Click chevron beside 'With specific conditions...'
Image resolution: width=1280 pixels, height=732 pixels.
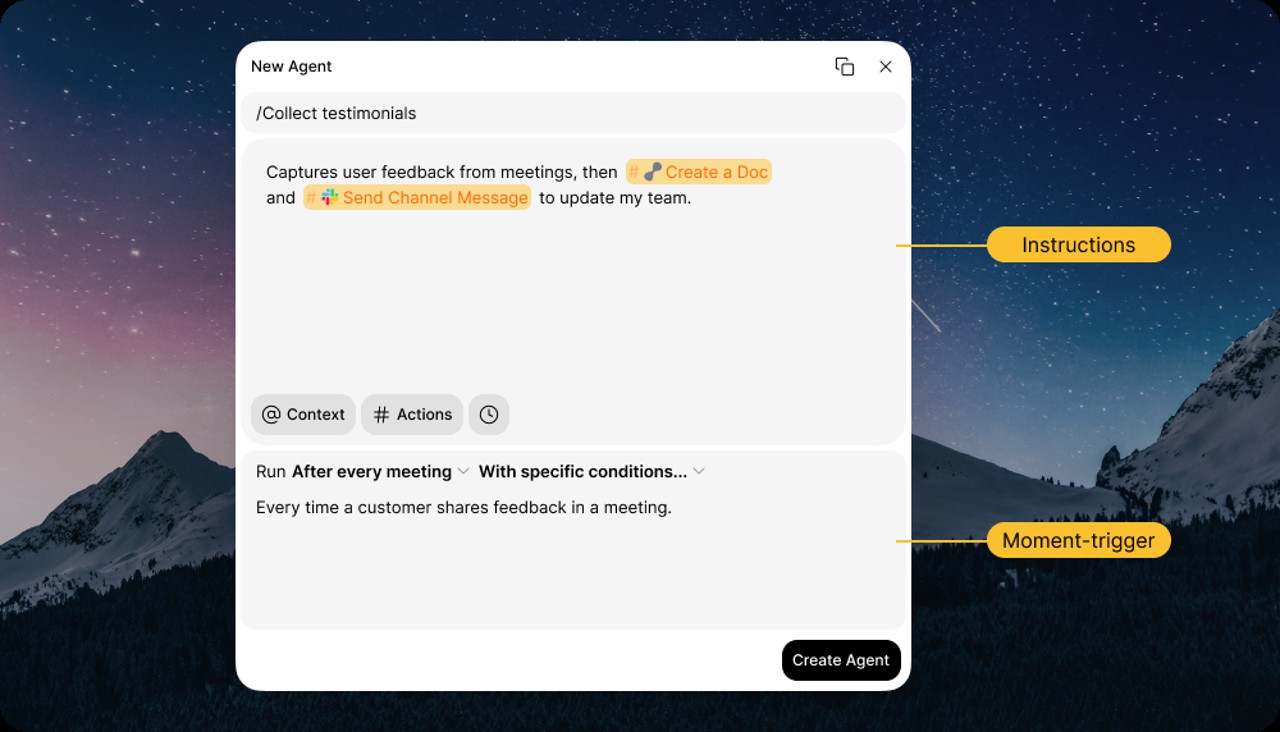[x=699, y=472]
